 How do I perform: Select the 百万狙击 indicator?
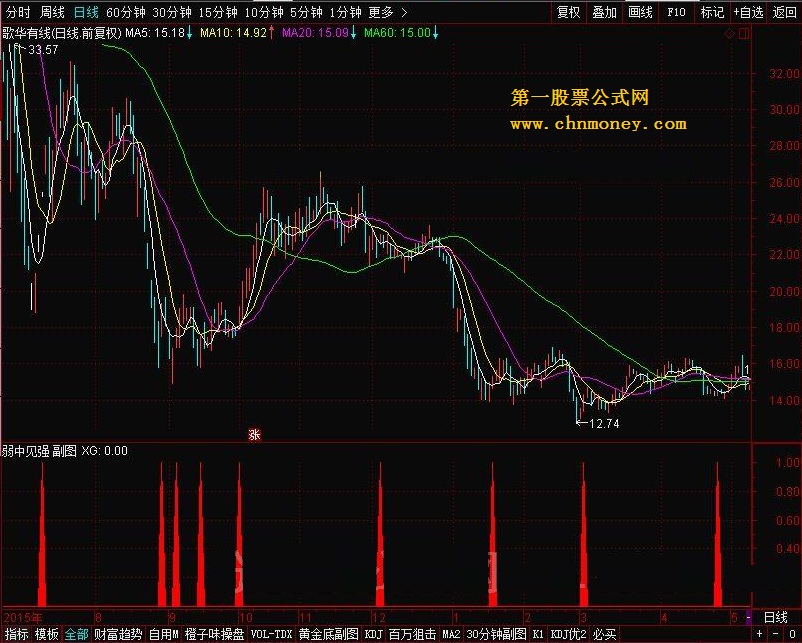click(412, 635)
